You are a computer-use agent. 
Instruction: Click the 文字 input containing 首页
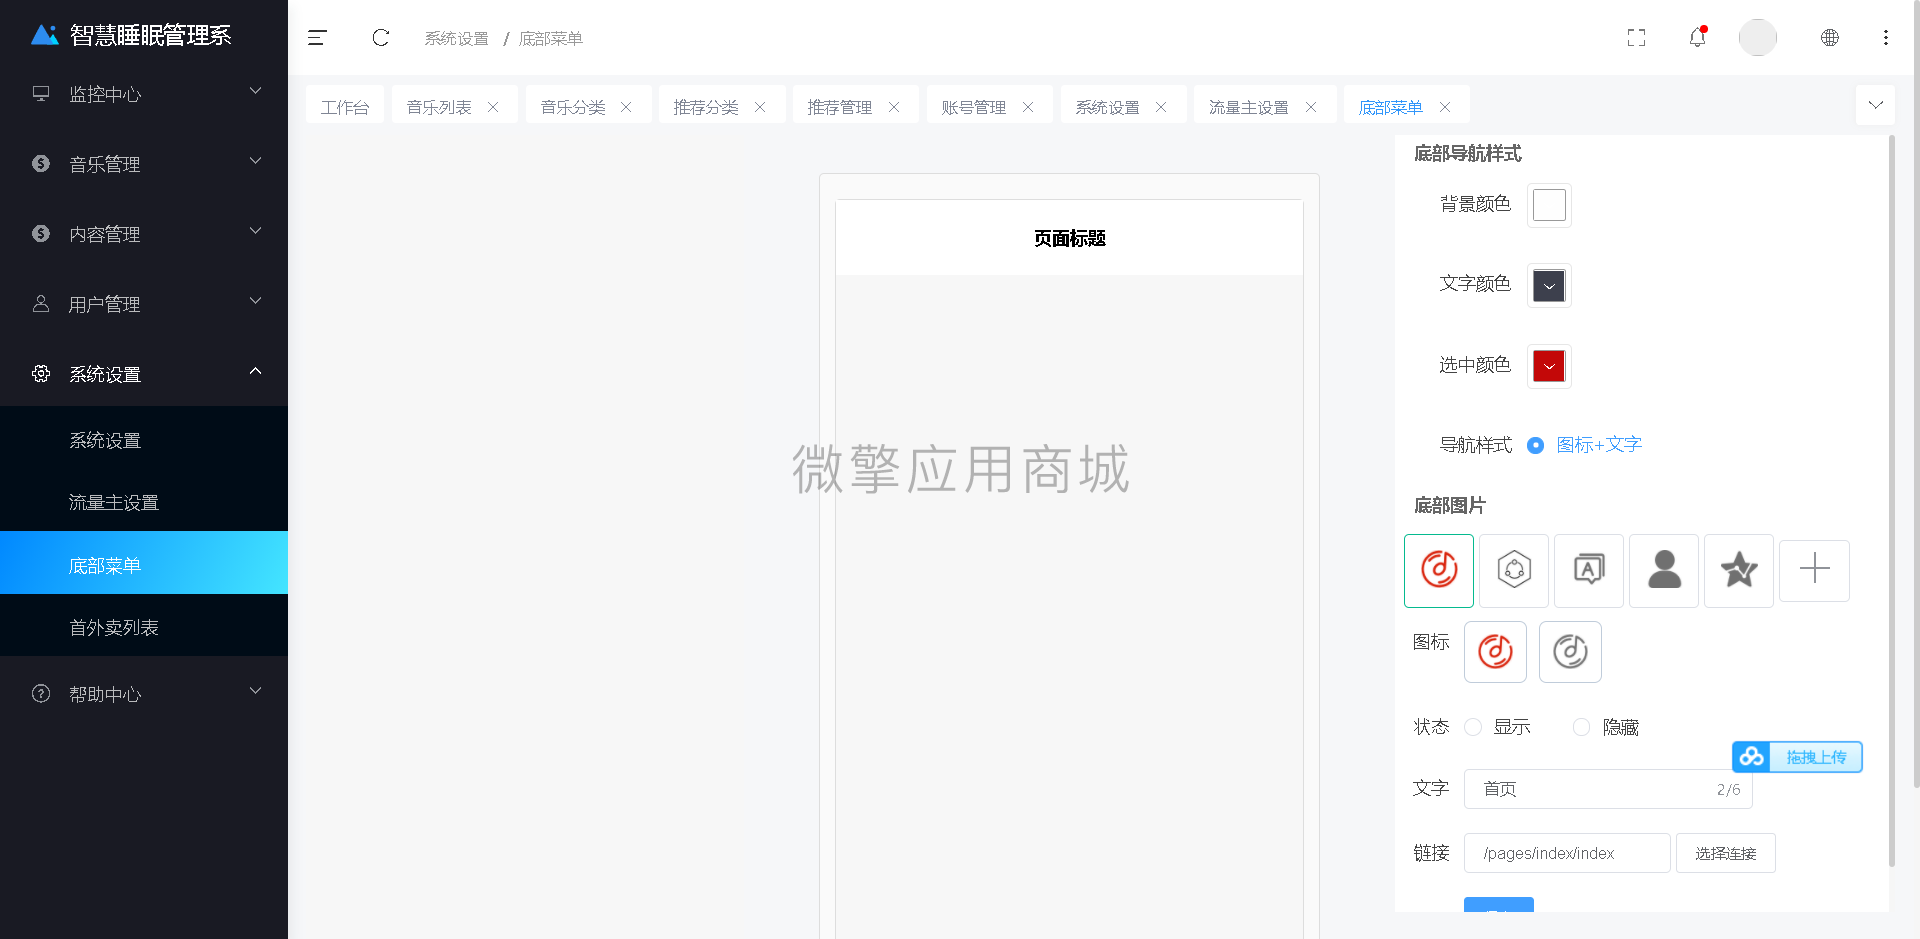pyautogui.click(x=1608, y=789)
